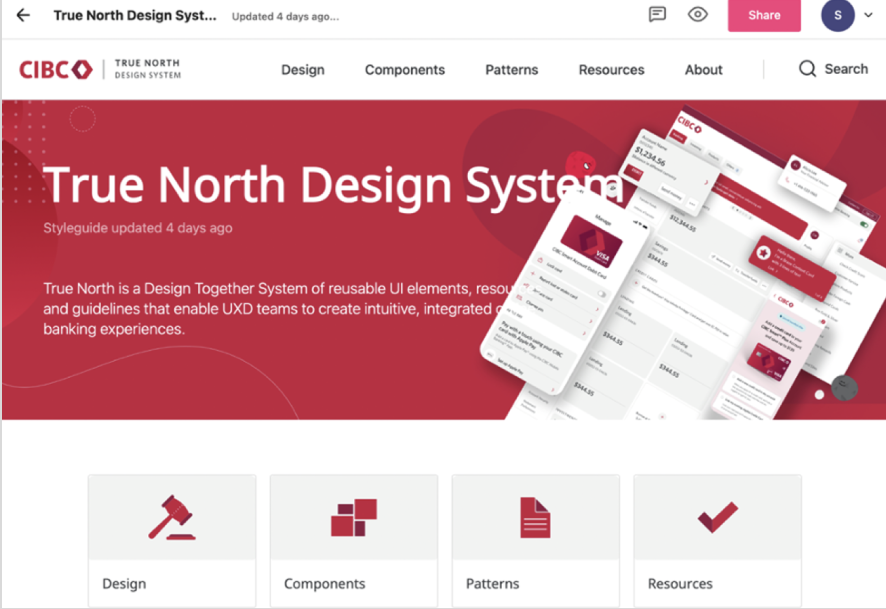Click the pink Share button
Screen dimensions: 886x609
764,15
